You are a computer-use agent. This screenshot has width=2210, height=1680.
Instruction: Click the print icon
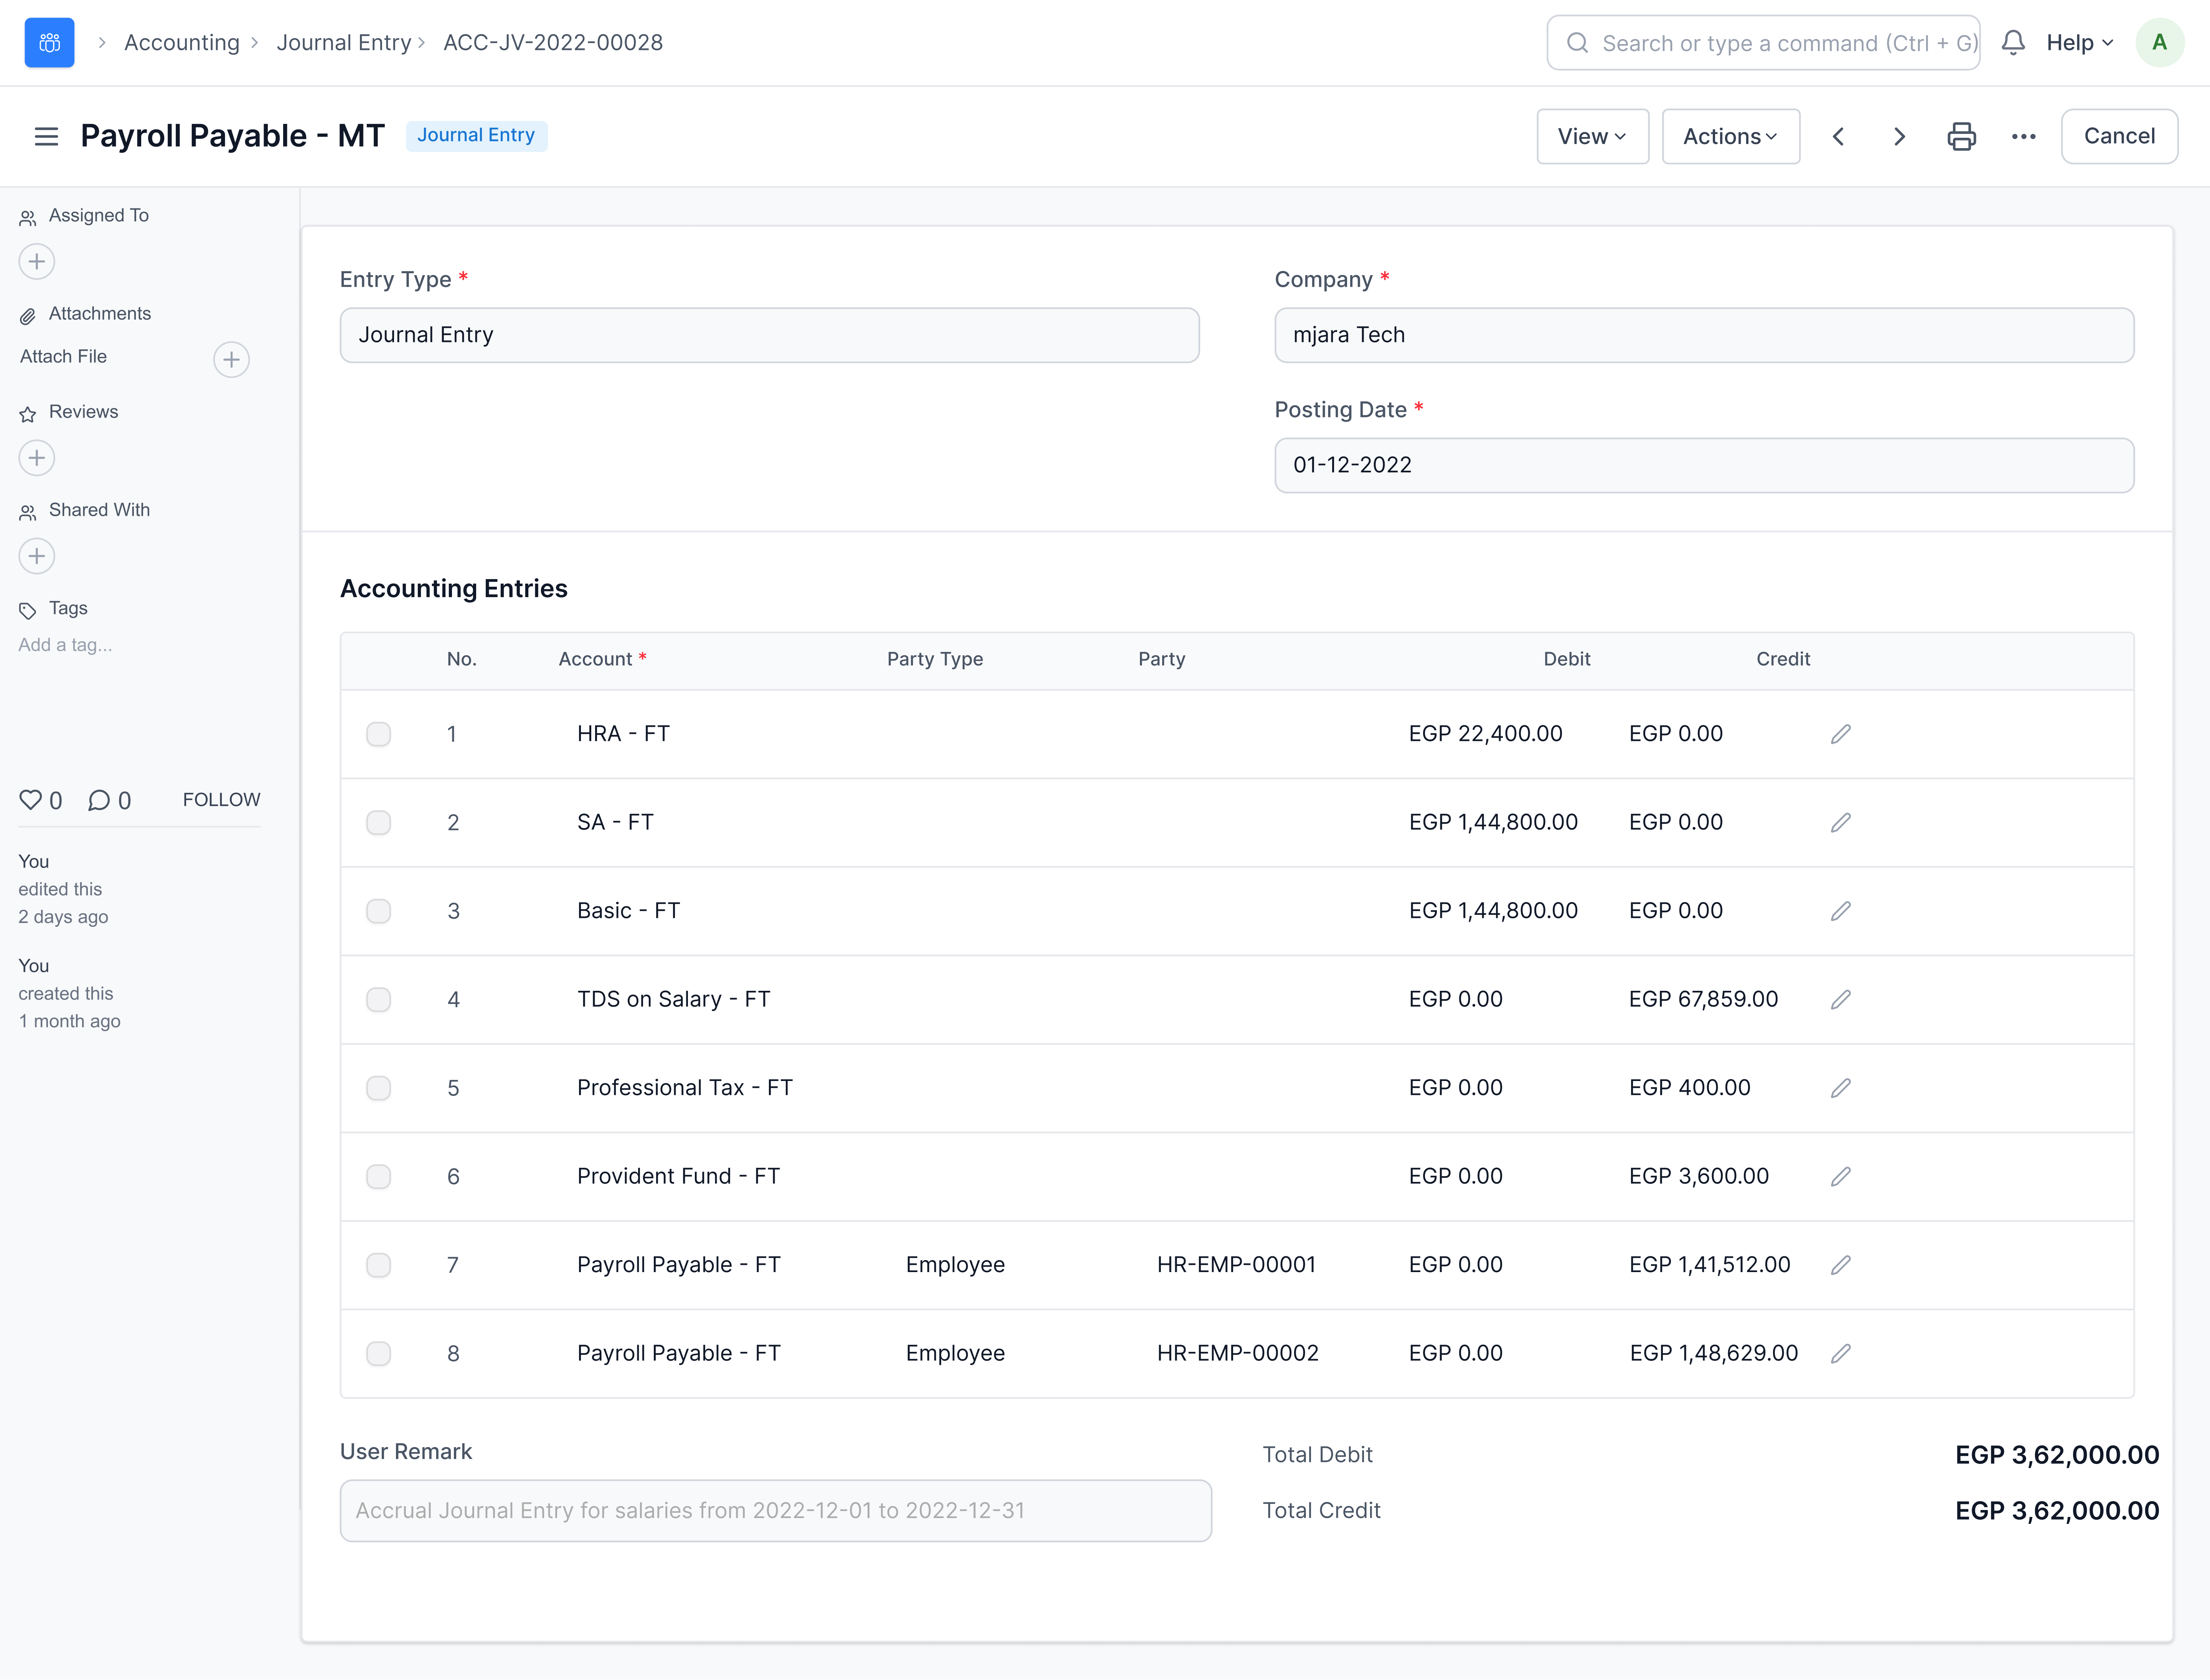[1961, 136]
